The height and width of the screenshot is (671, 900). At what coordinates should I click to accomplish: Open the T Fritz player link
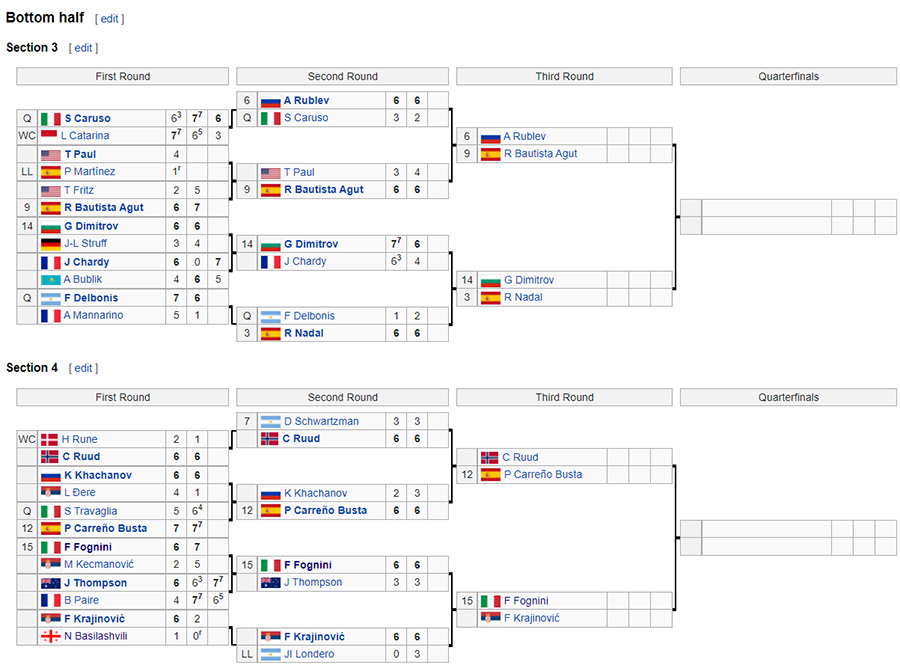pos(79,191)
